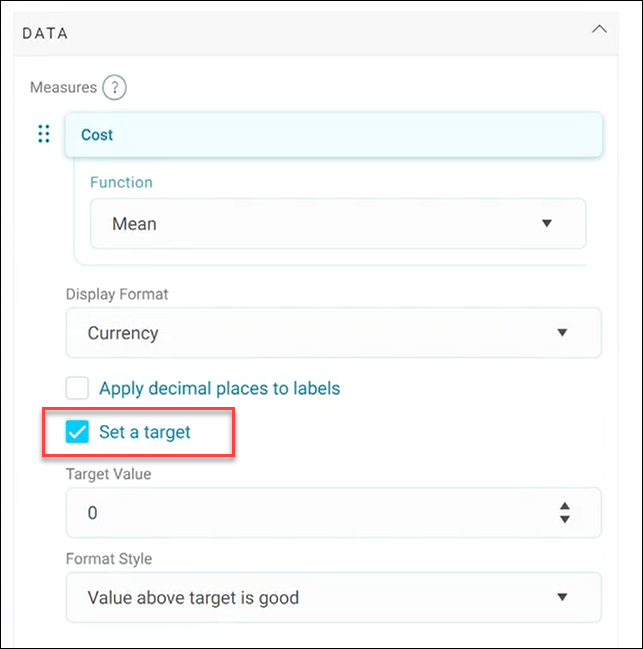Select the Cost measure item
643x649 pixels.
(x=333, y=135)
